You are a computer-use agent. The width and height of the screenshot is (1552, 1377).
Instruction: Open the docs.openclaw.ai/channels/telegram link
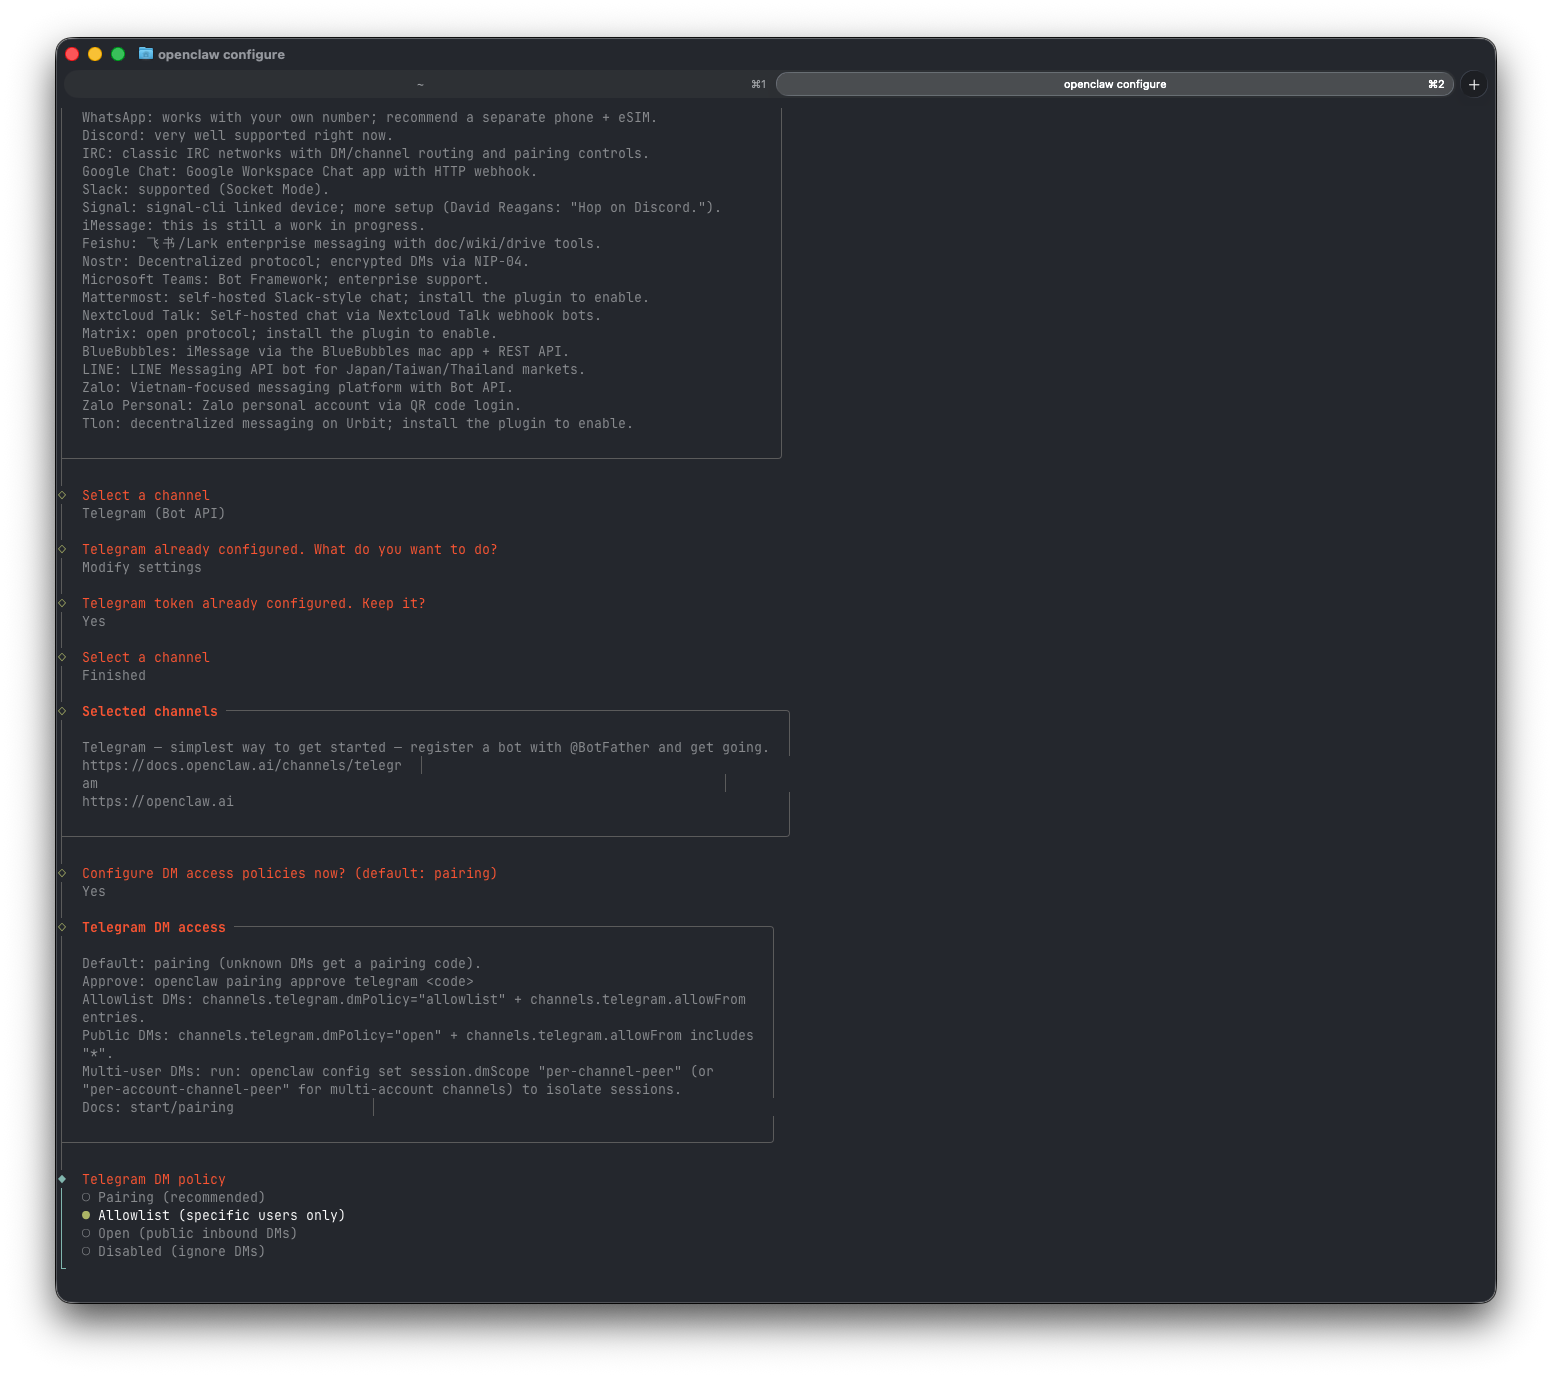pyautogui.click(x=243, y=765)
